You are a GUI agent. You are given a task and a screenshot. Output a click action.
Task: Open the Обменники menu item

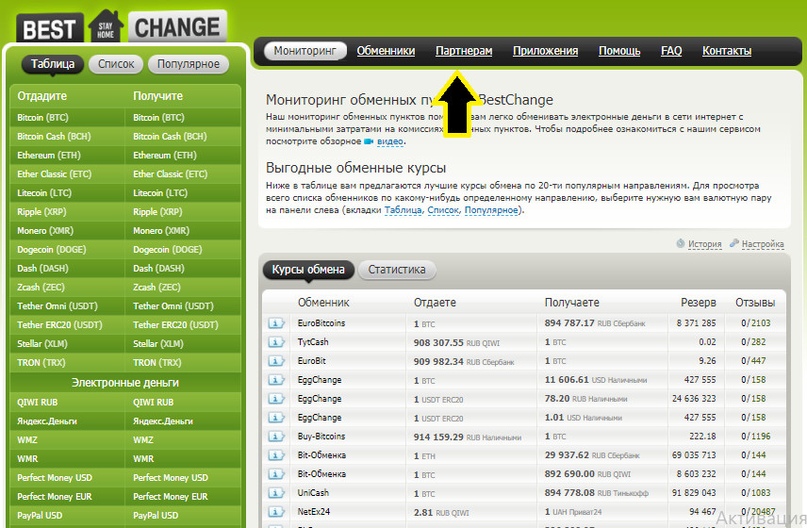tap(386, 51)
